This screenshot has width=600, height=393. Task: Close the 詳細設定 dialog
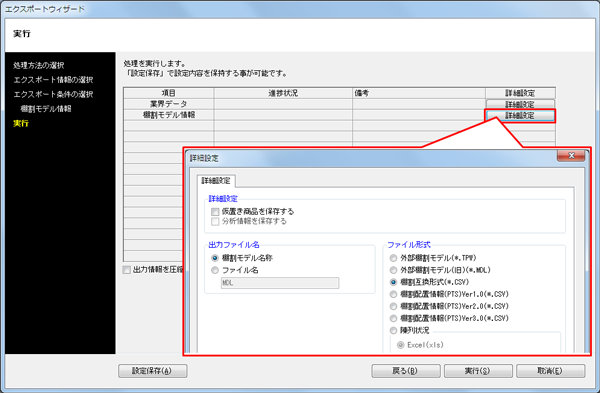tap(571, 155)
